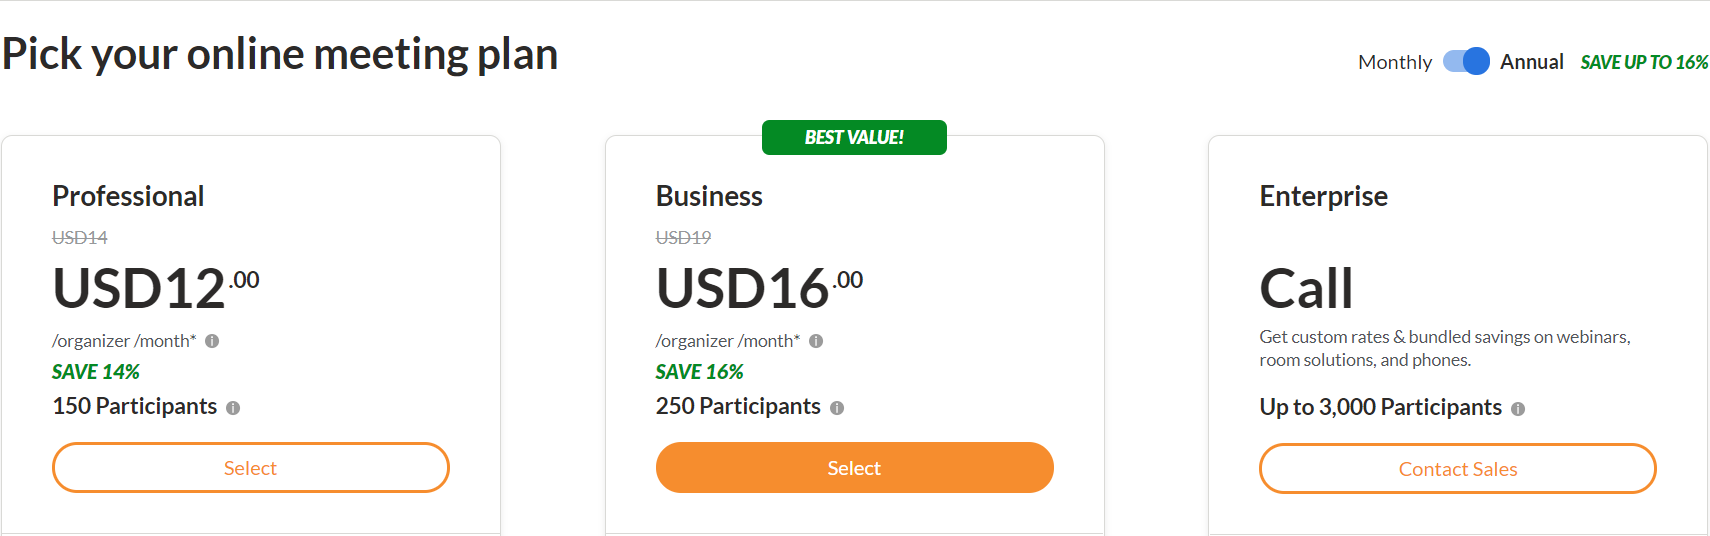The height and width of the screenshot is (536, 1710).
Task: Click the USD12.00 price
Action: [x=155, y=288]
